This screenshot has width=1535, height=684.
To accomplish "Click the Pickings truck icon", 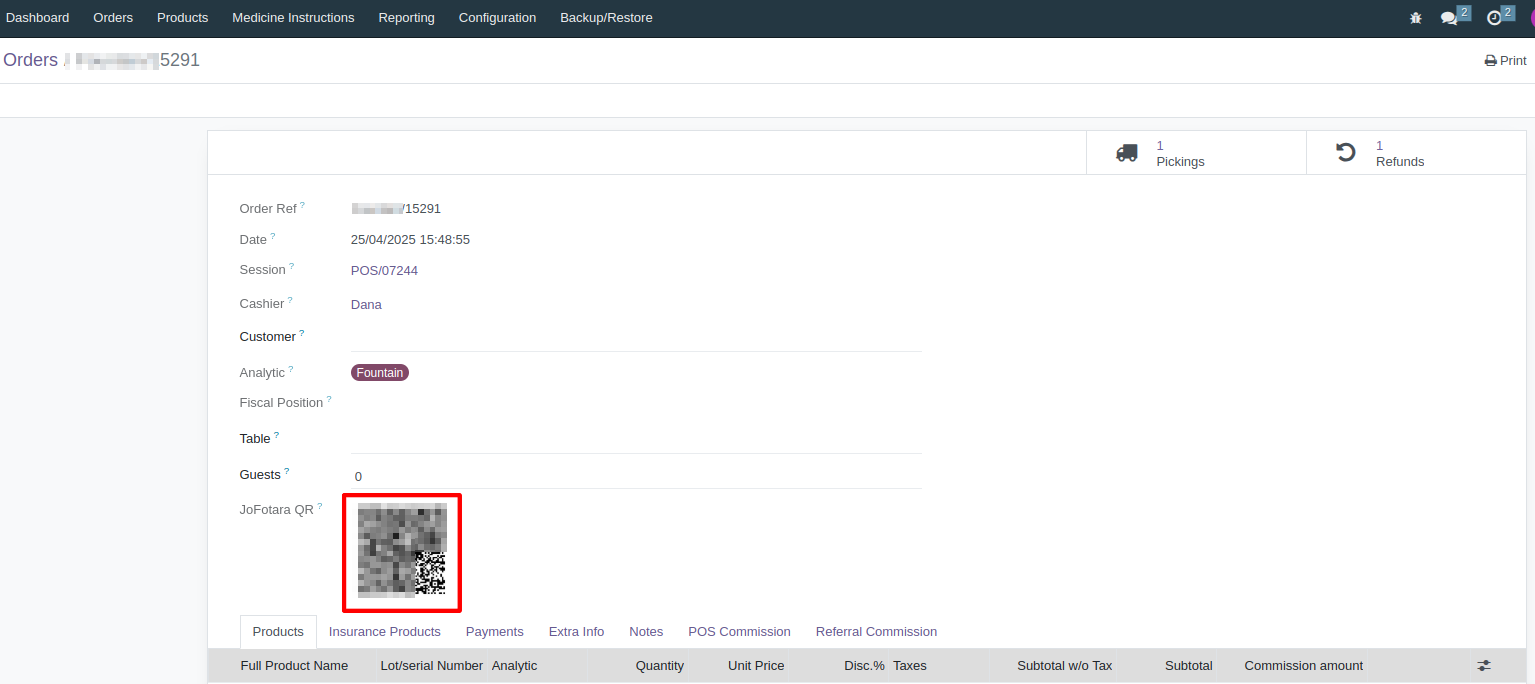I will pos(1127,153).
